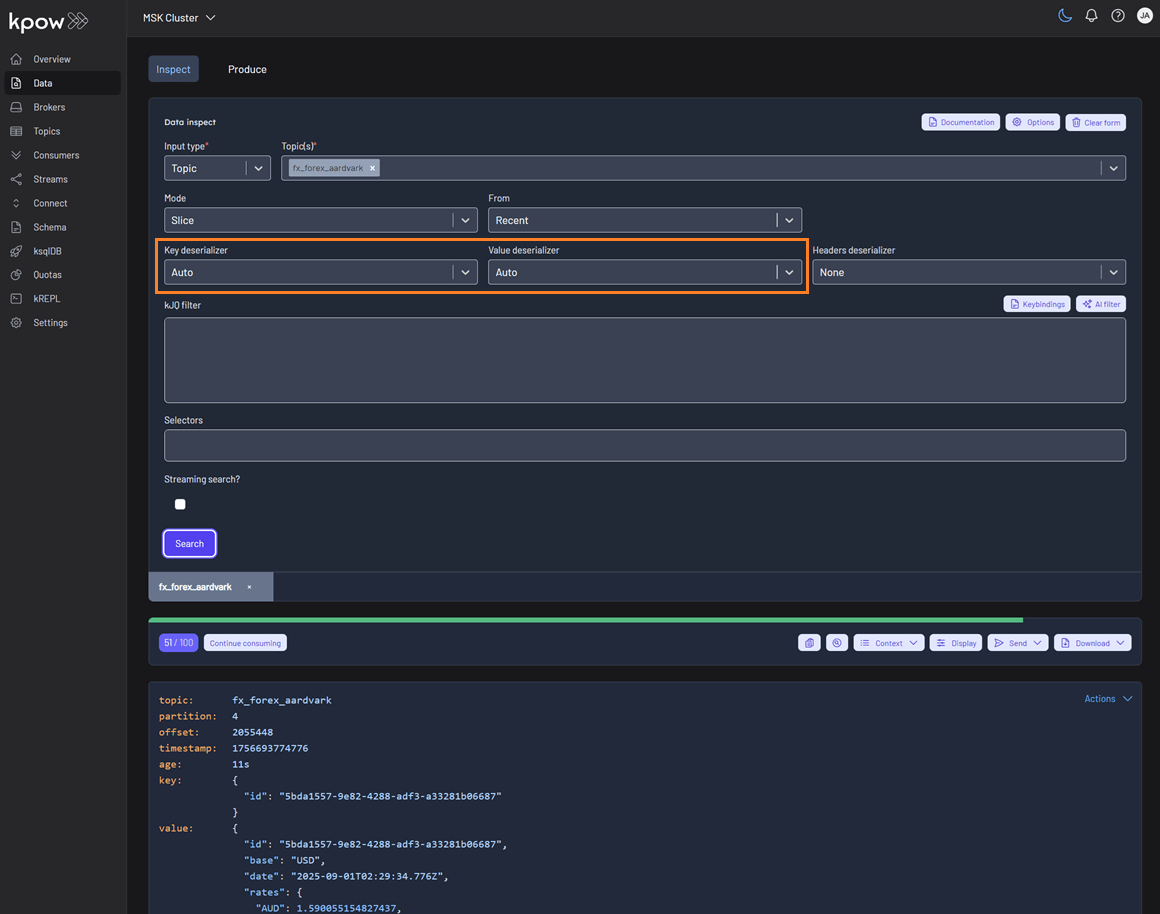Open the From dropdown set to Recent
Image resolution: width=1160 pixels, height=914 pixels.
click(x=644, y=221)
